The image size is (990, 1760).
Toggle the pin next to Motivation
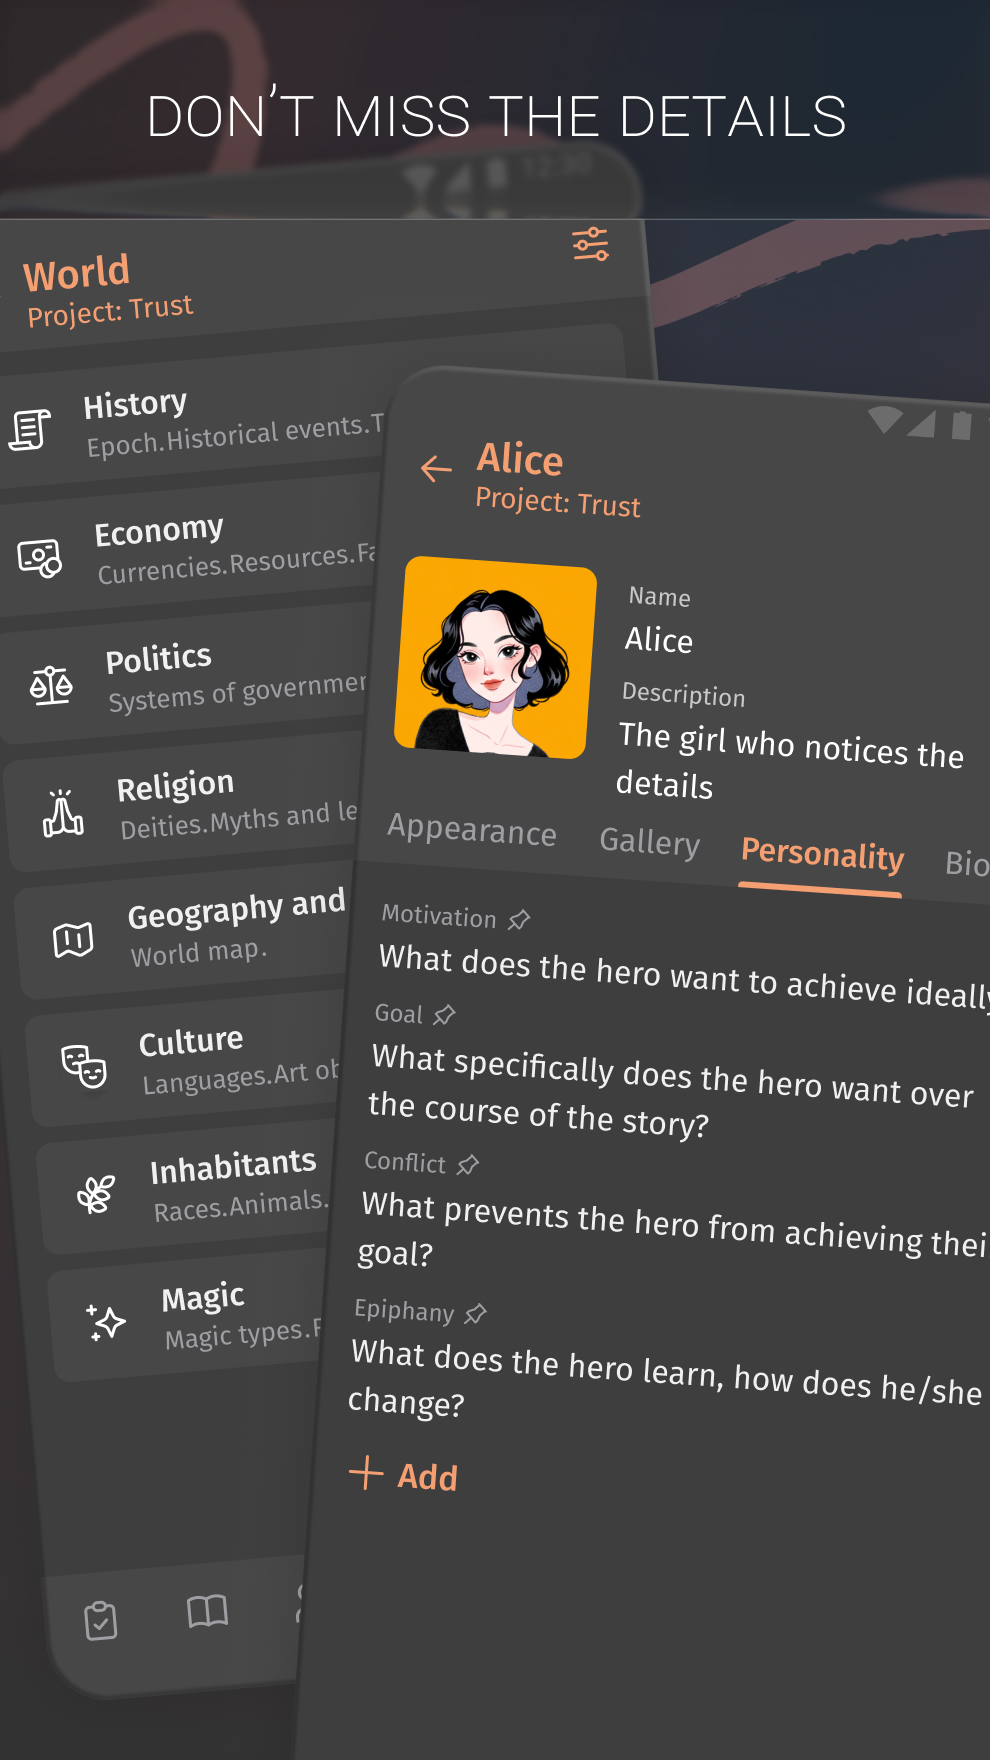(x=519, y=920)
